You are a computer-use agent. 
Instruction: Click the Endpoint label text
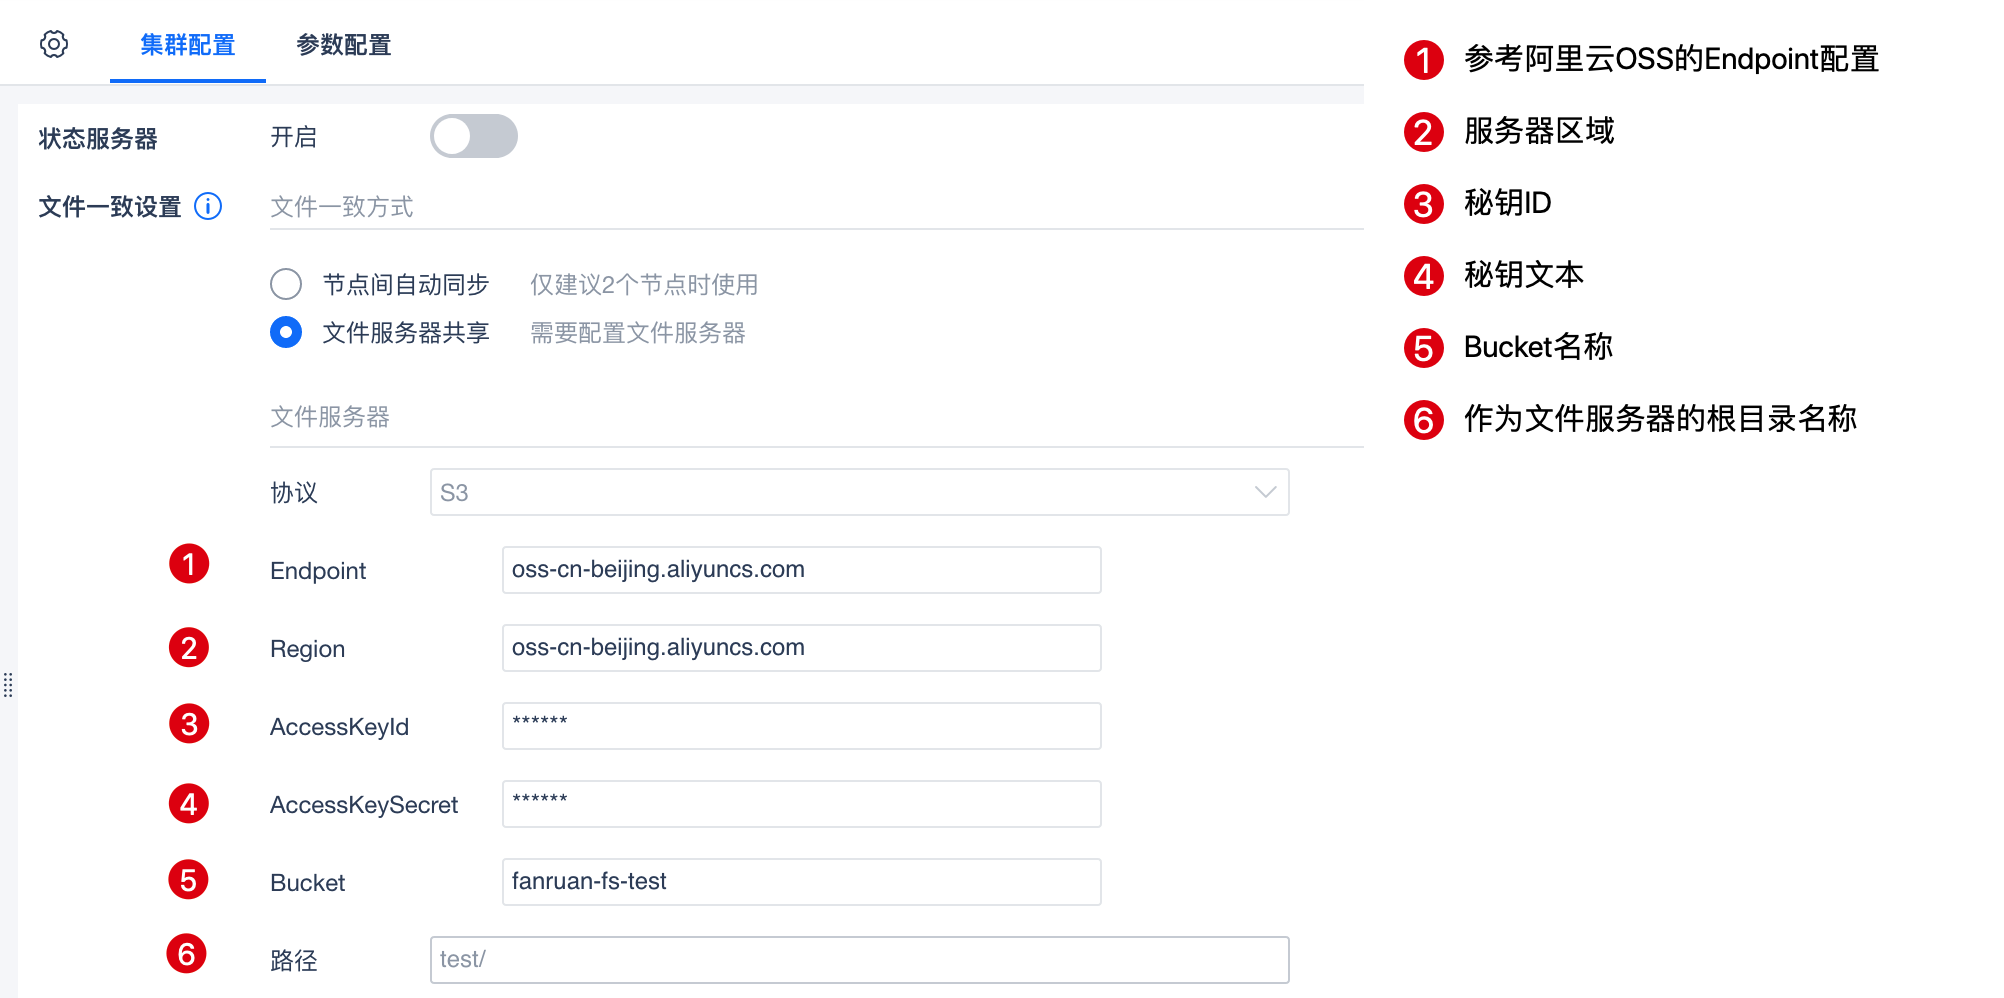318,571
